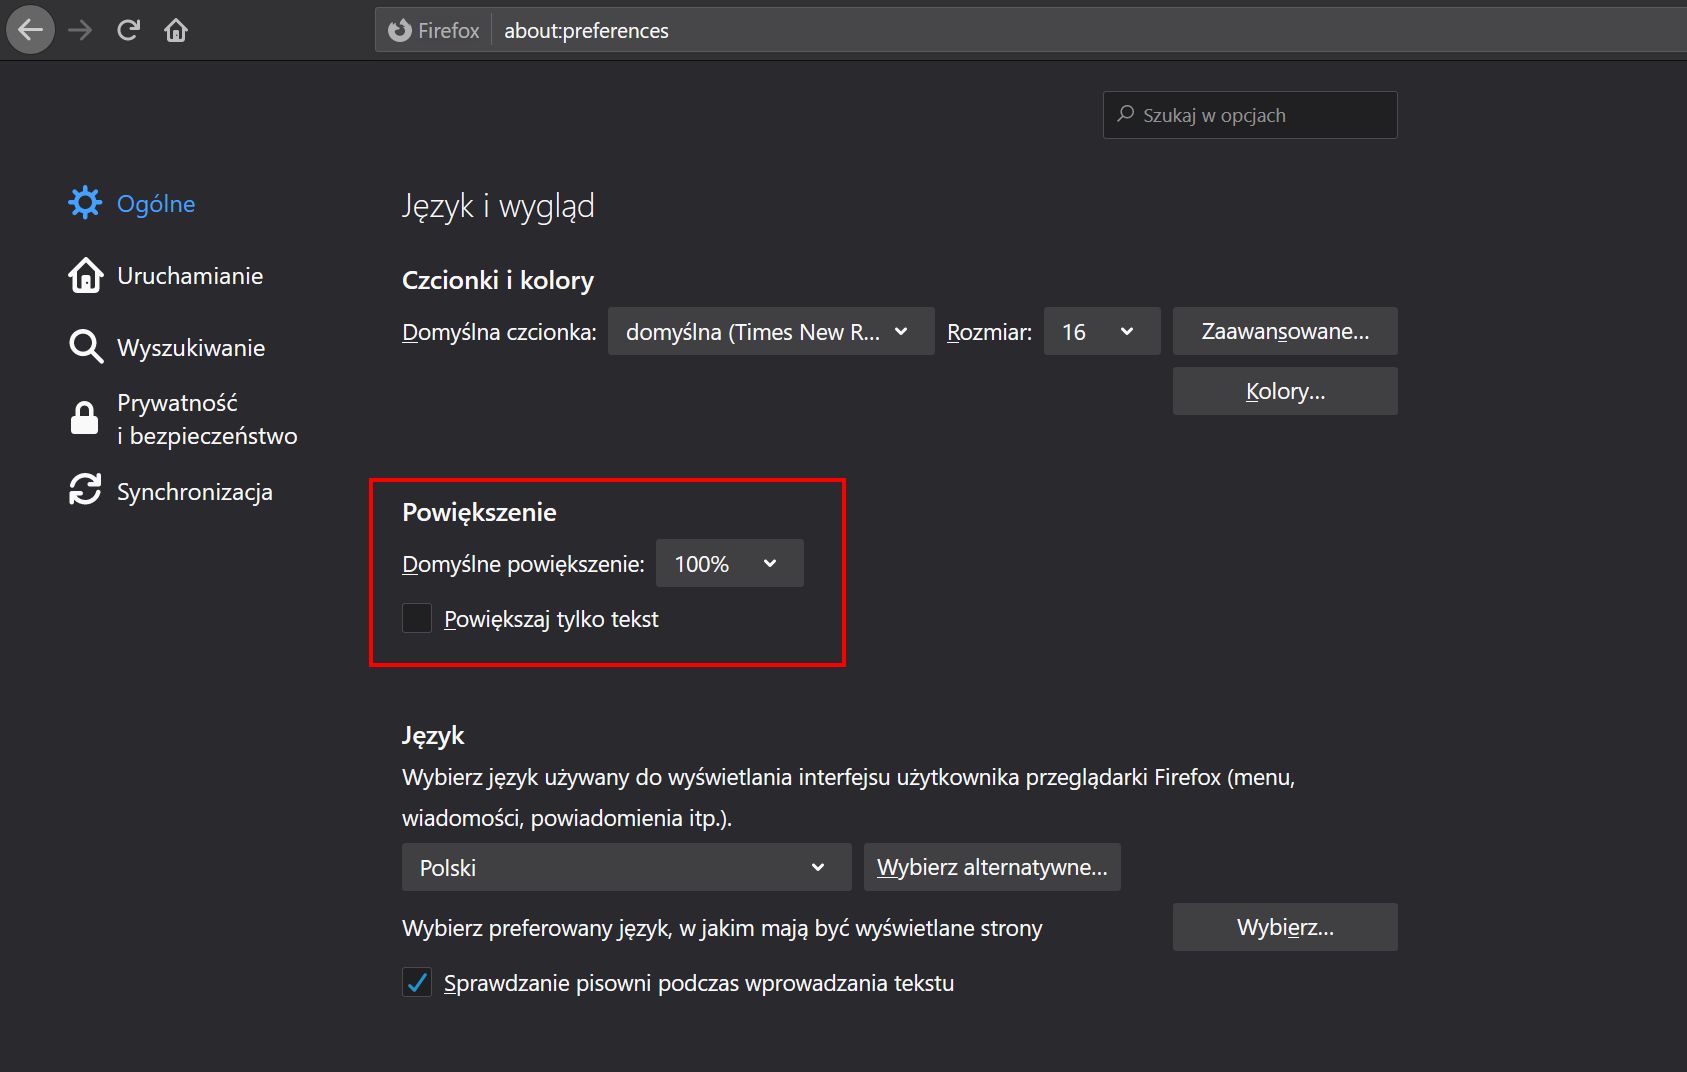Click the house icon beside Uruchamianie
Image resolution: width=1687 pixels, height=1072 pixels.
click(85, 275)
